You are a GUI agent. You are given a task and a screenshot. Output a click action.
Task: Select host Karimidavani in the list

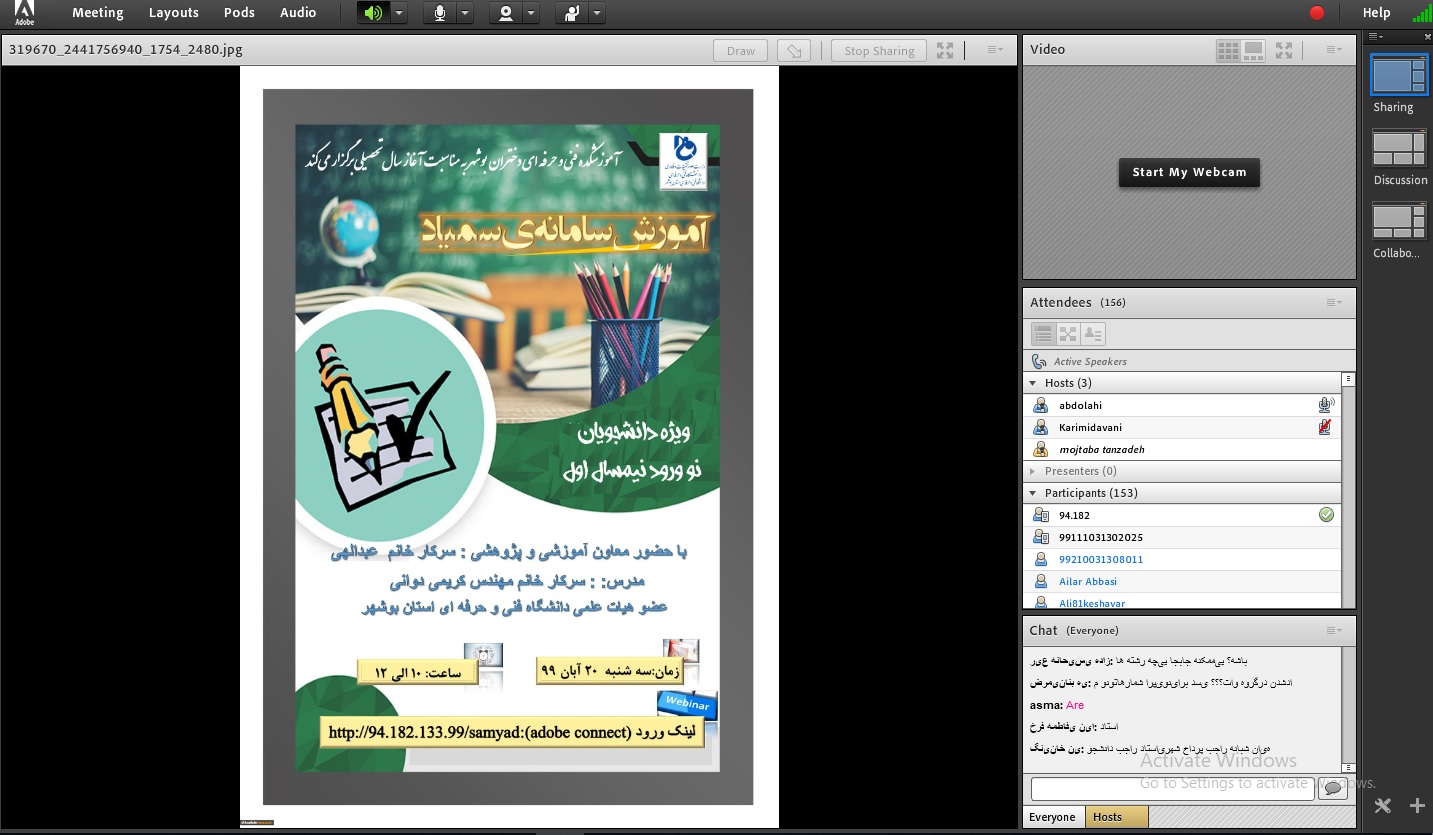coord(1182,427)
